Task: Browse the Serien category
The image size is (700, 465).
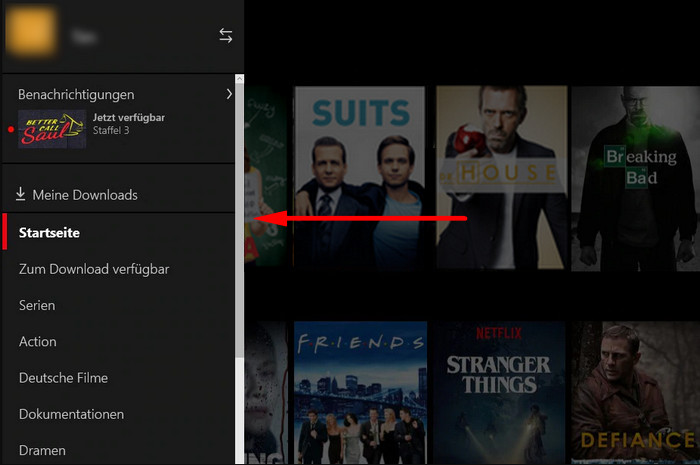Action: 37,305
